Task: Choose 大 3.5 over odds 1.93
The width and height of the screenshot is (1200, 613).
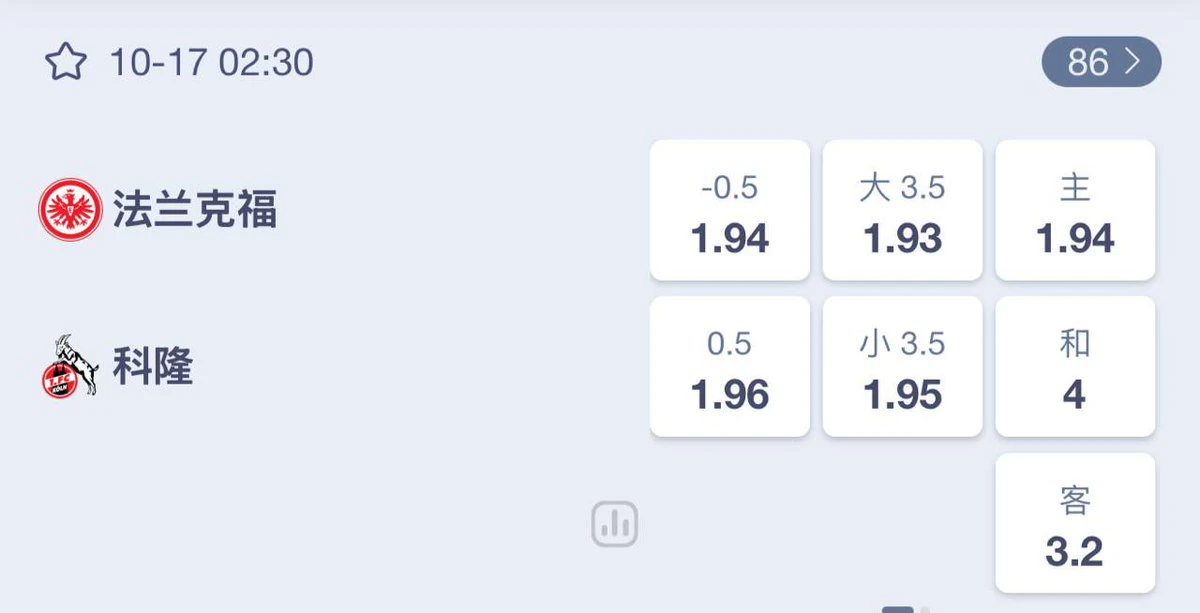Action: 902,210
